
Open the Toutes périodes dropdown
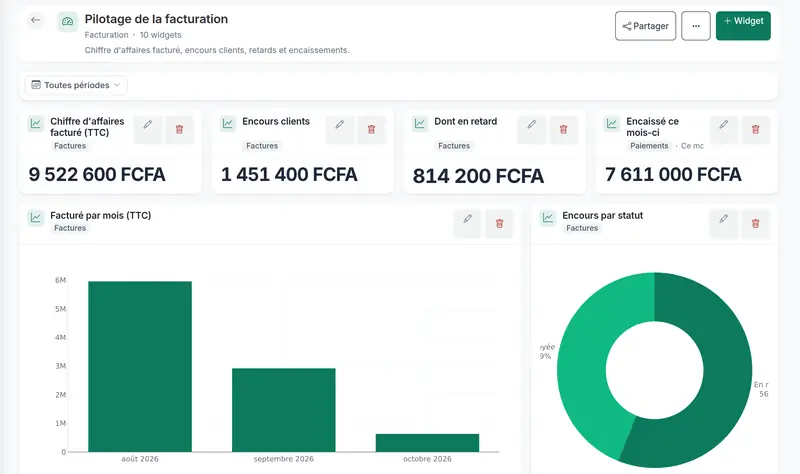pyautogui.click(x=76, y=85)
